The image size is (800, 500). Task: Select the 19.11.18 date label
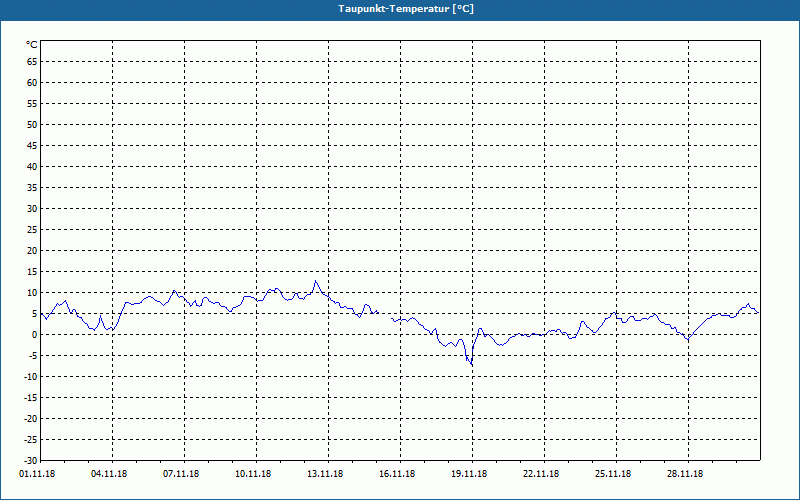tap(469, 474)
